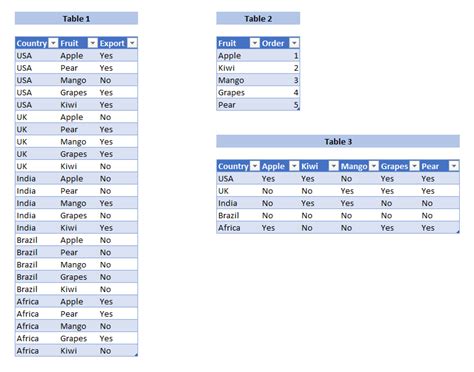Select the Table 3 title cell

click(338, 142)
